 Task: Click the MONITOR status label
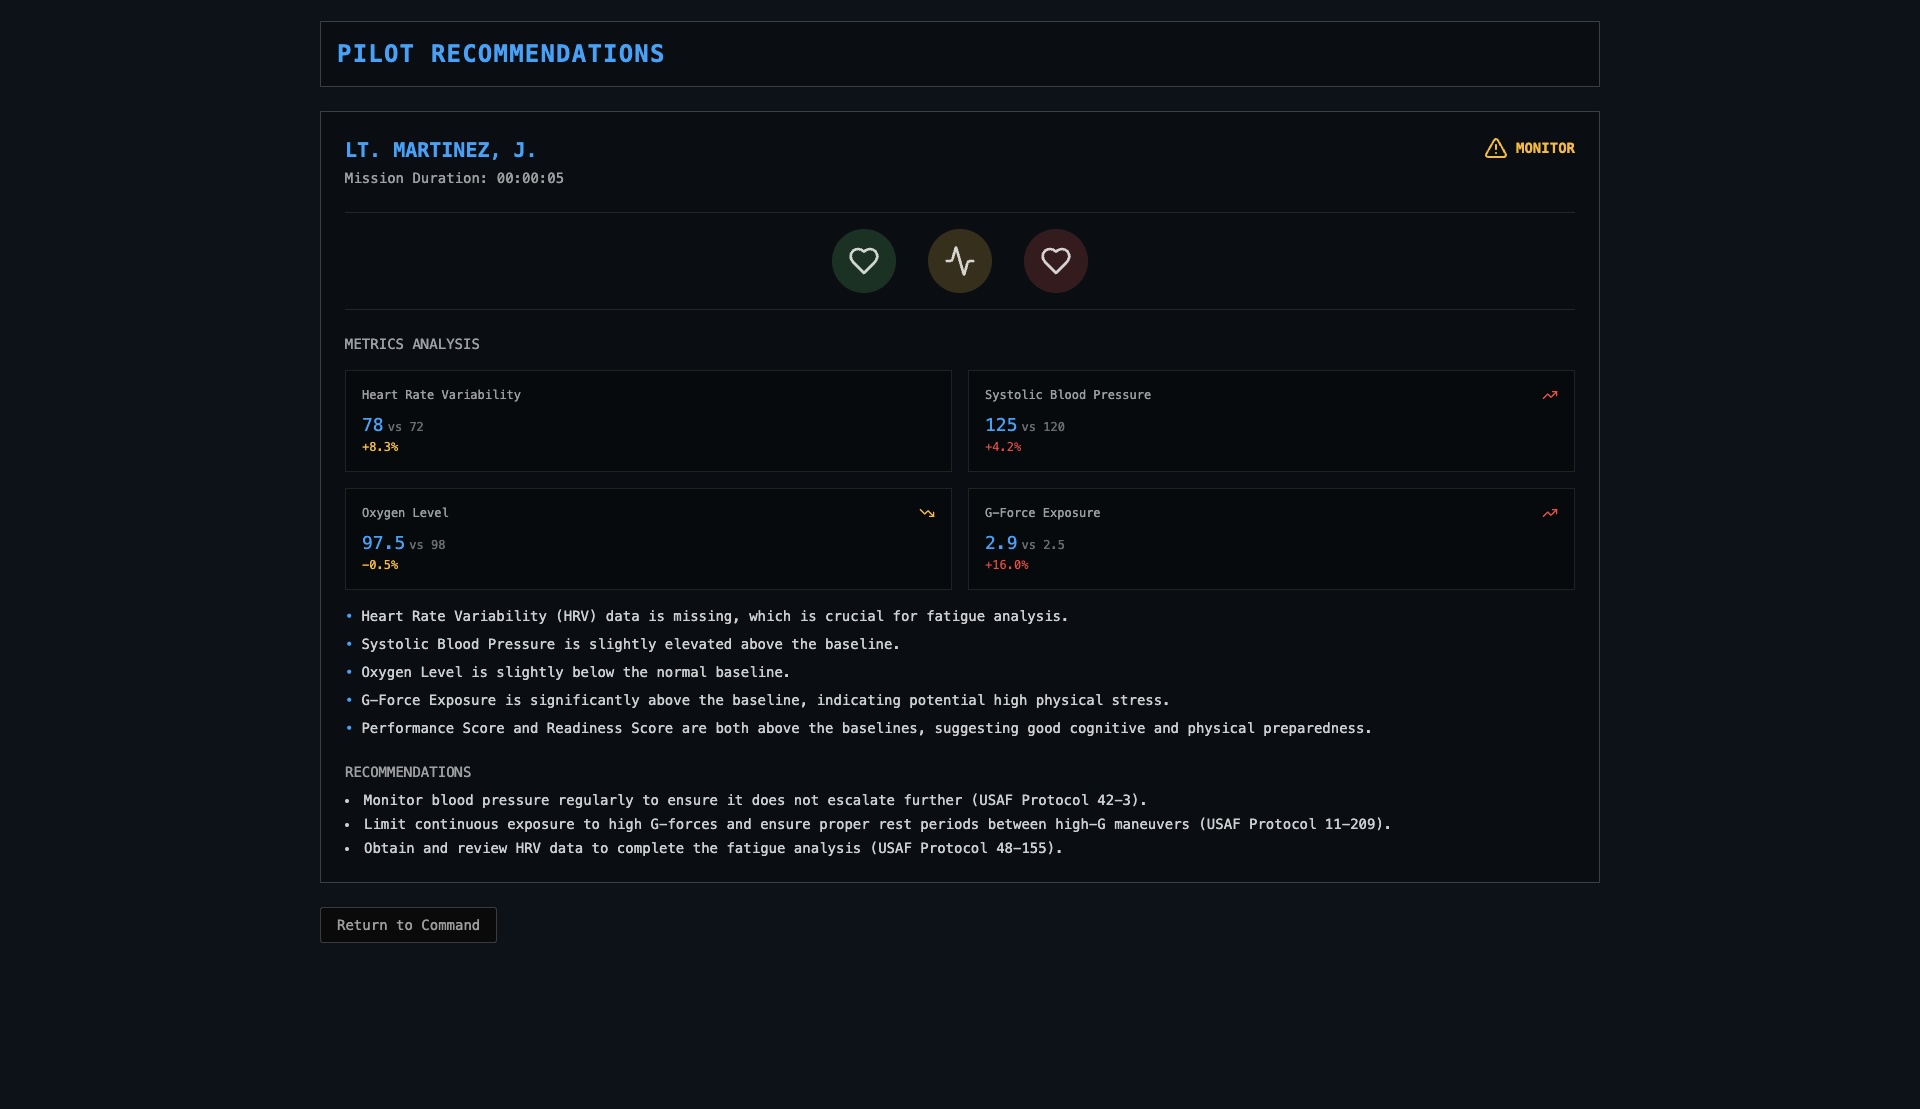click(1544, 148)
